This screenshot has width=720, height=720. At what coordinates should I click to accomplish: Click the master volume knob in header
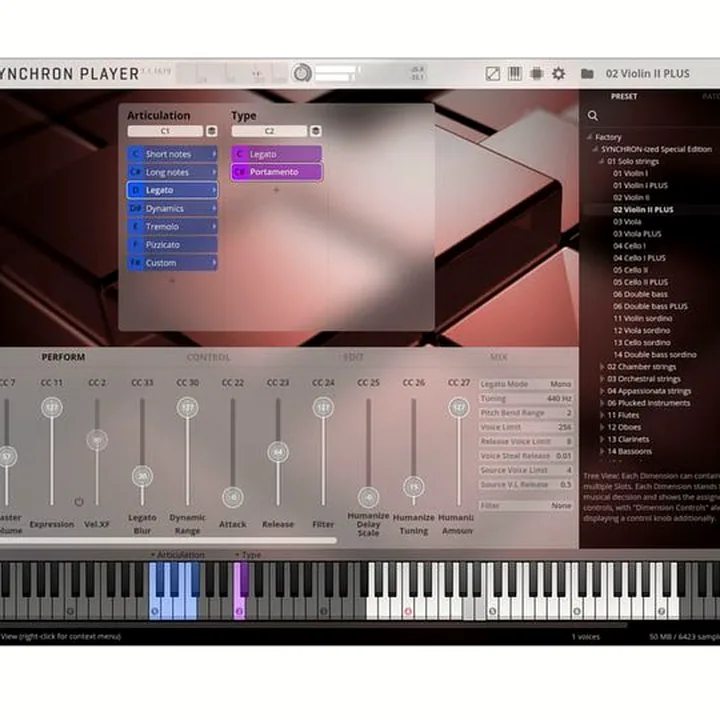302,73
